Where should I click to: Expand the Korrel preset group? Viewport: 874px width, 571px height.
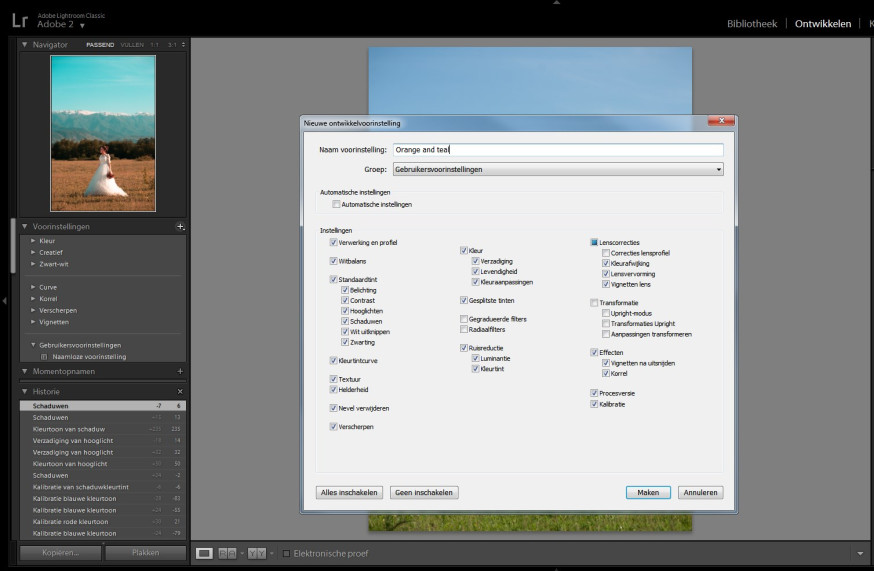(x=33, y=299)
